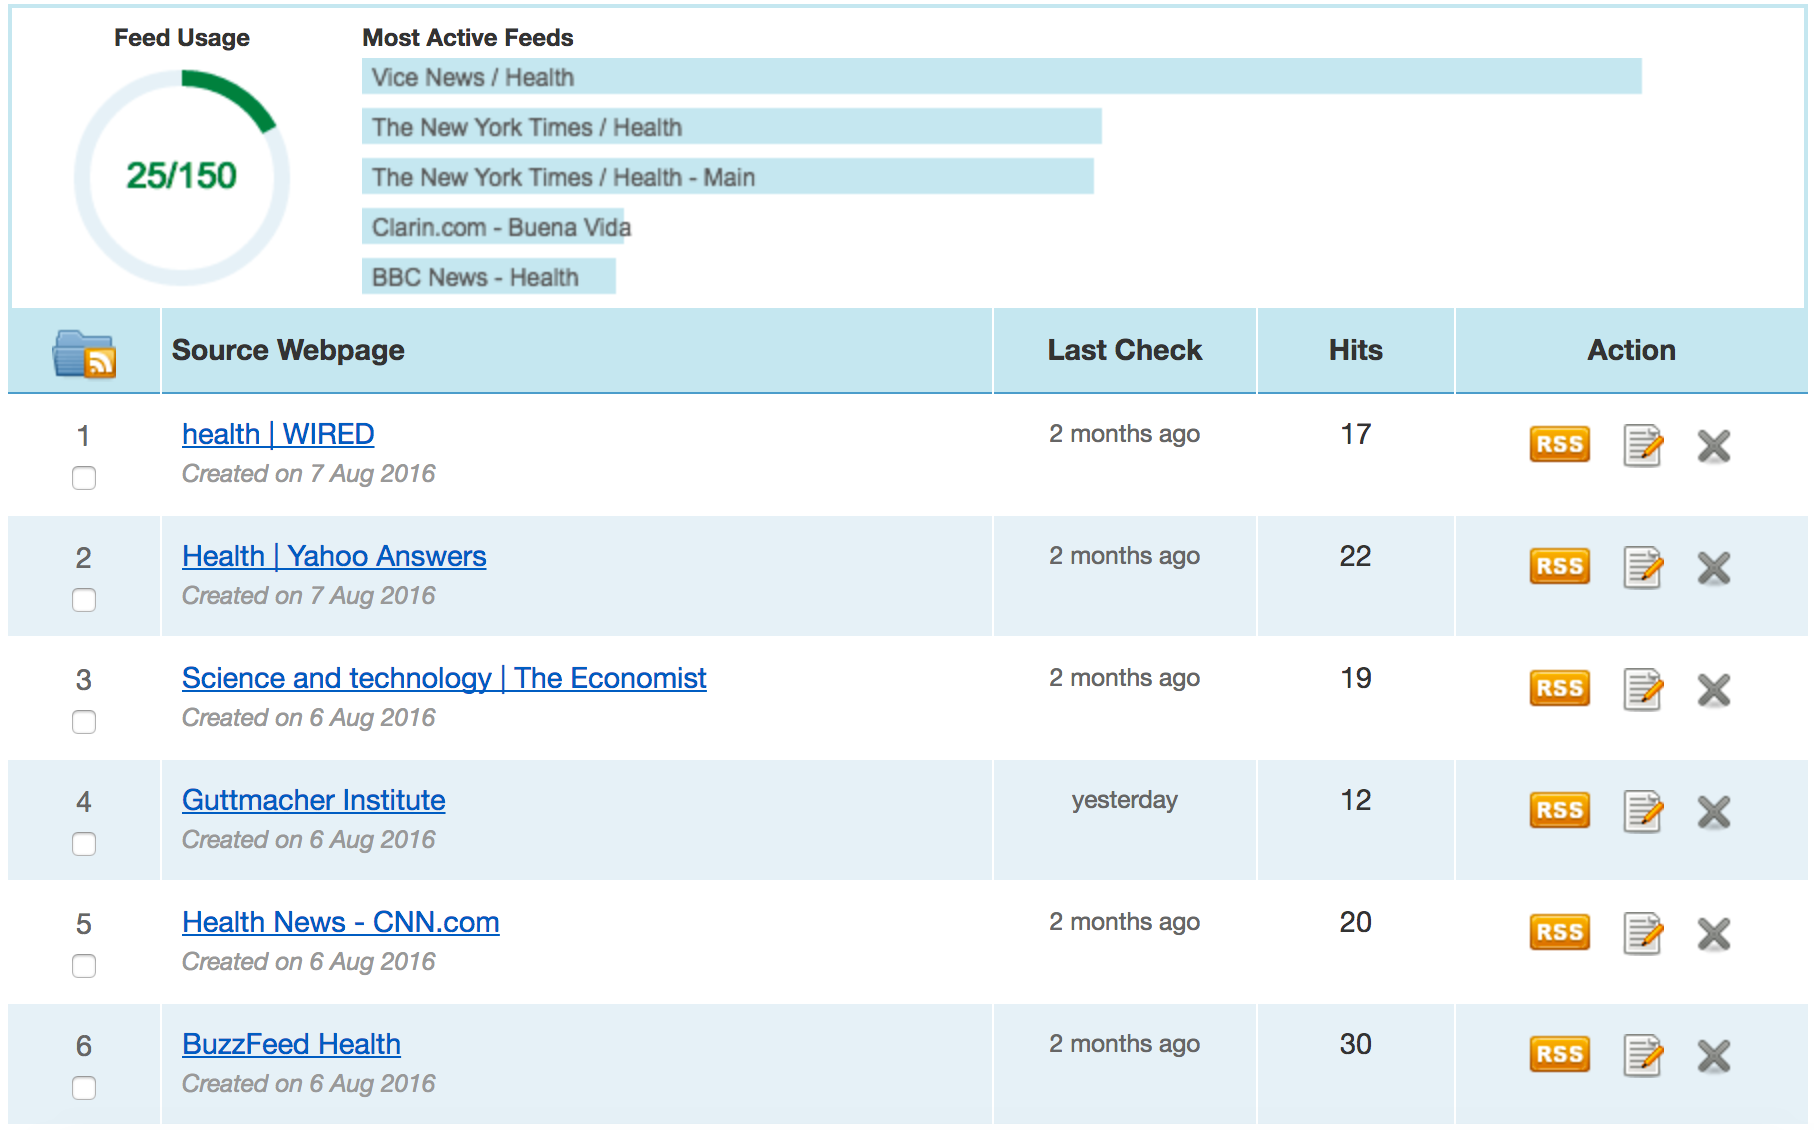1814x1130 pixels.
Task: Click the Hits column header
Action: pyautogui.click(x=1355, y=350)
